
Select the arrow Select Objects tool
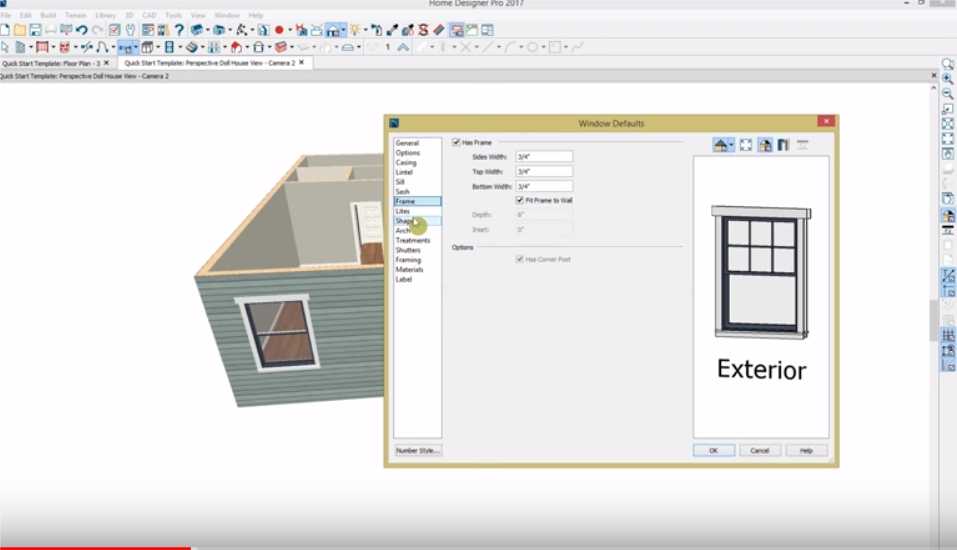click(5, 47)
